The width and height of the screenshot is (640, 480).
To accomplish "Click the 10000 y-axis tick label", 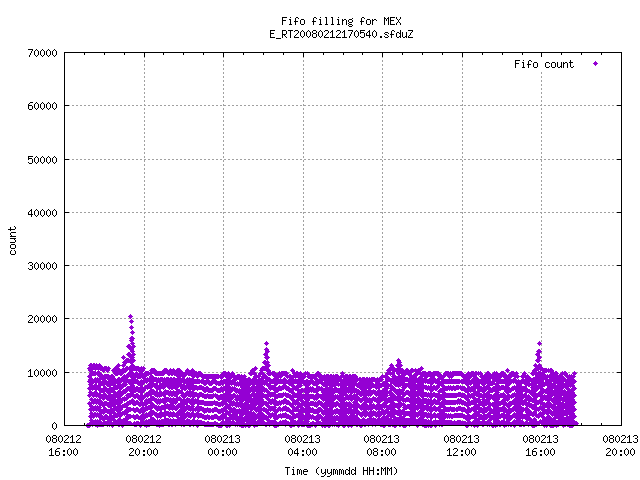I will click(42, 373).
